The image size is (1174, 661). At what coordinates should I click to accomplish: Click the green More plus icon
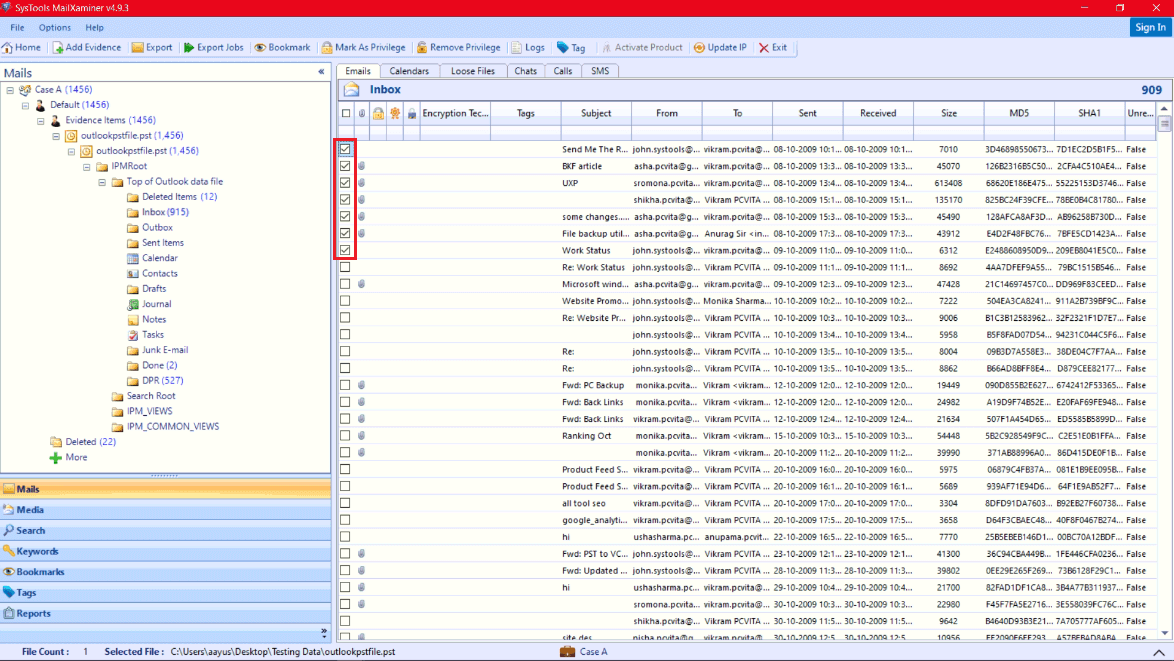(55, 457)
